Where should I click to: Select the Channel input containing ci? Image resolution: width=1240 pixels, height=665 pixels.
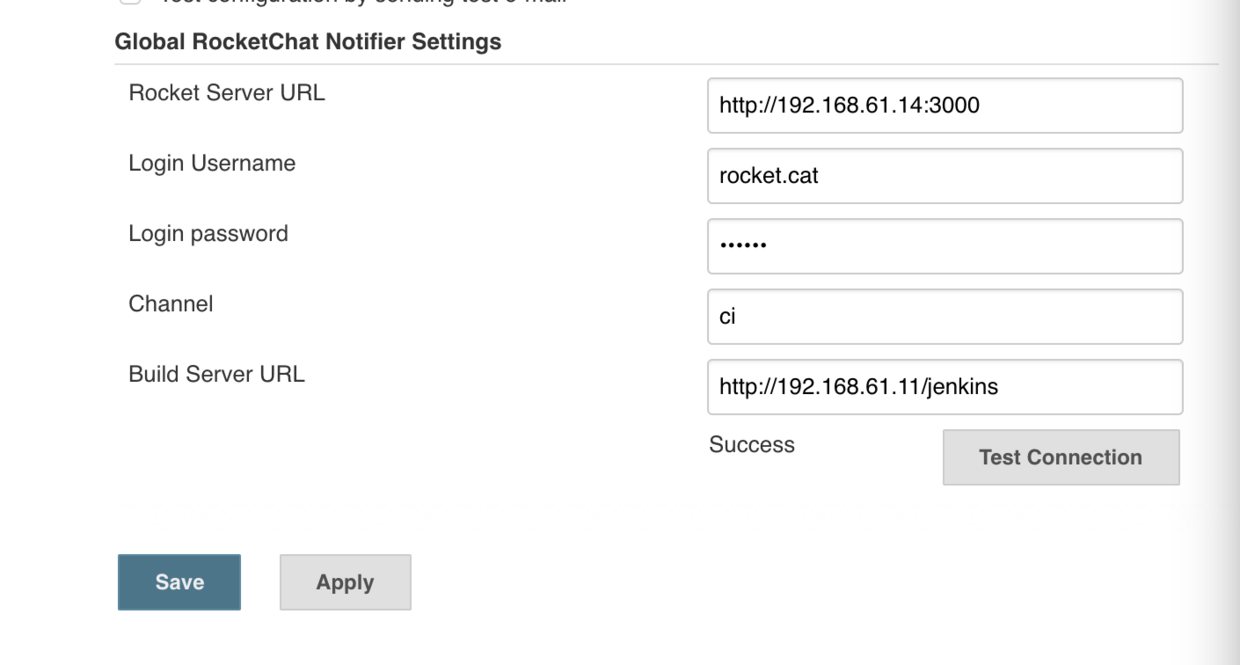pos(944,316)
